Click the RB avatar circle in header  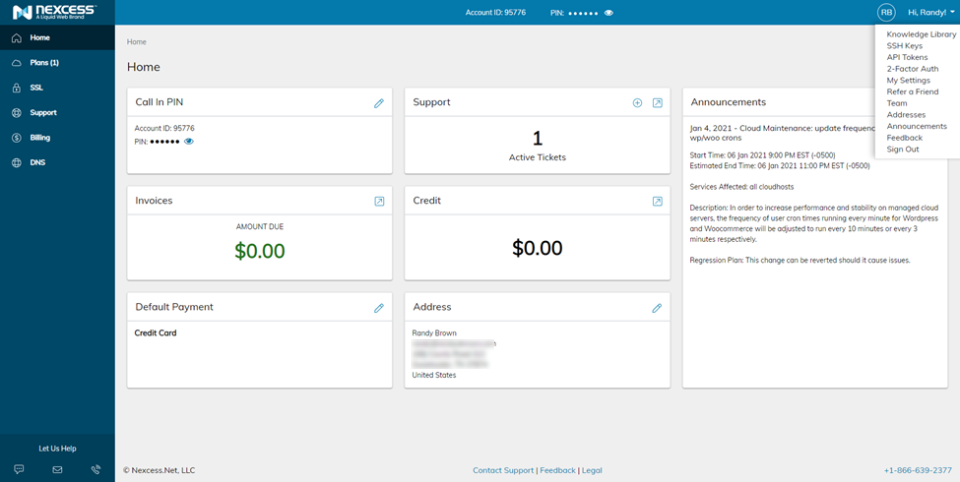886,12
